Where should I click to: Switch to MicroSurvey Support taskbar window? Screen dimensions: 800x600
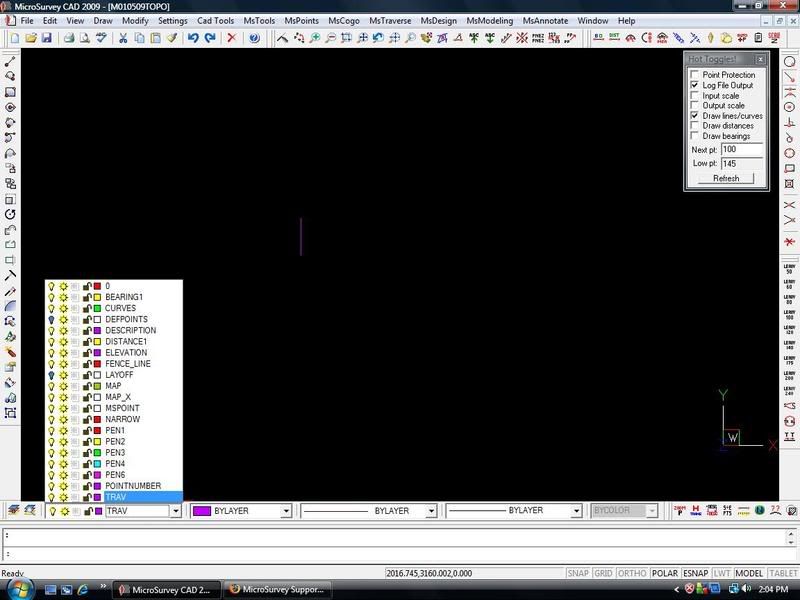coord(278,590)
